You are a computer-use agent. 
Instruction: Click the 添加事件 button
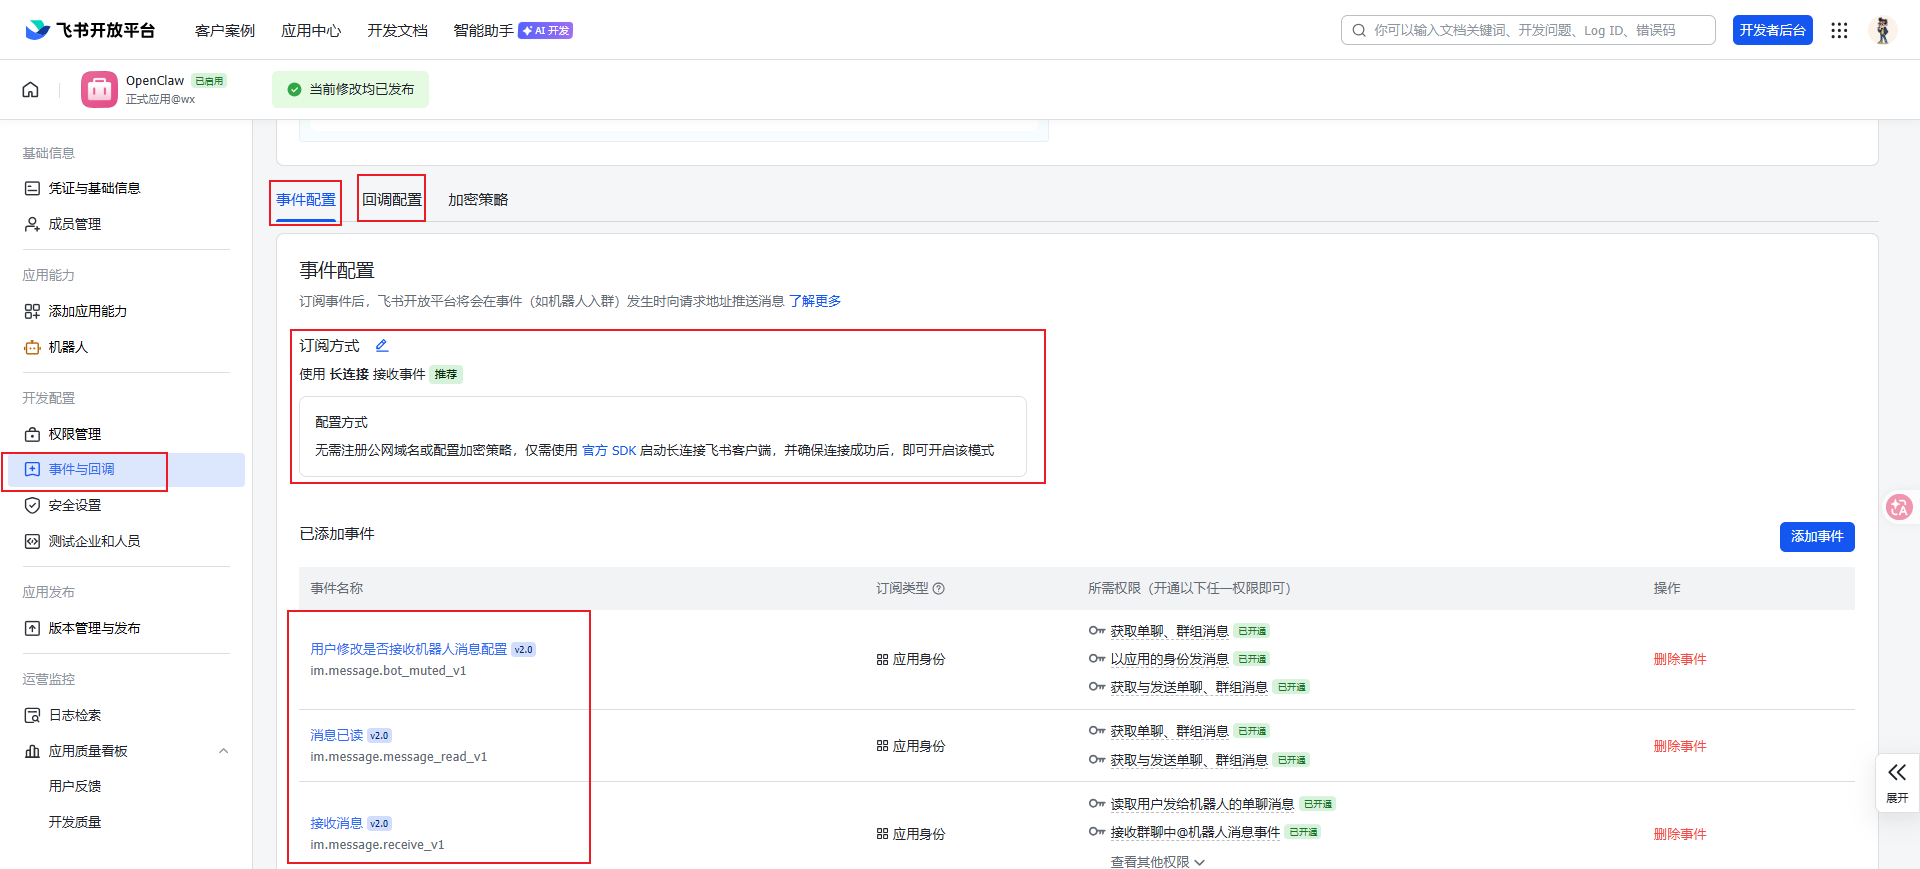(1816, 537)
